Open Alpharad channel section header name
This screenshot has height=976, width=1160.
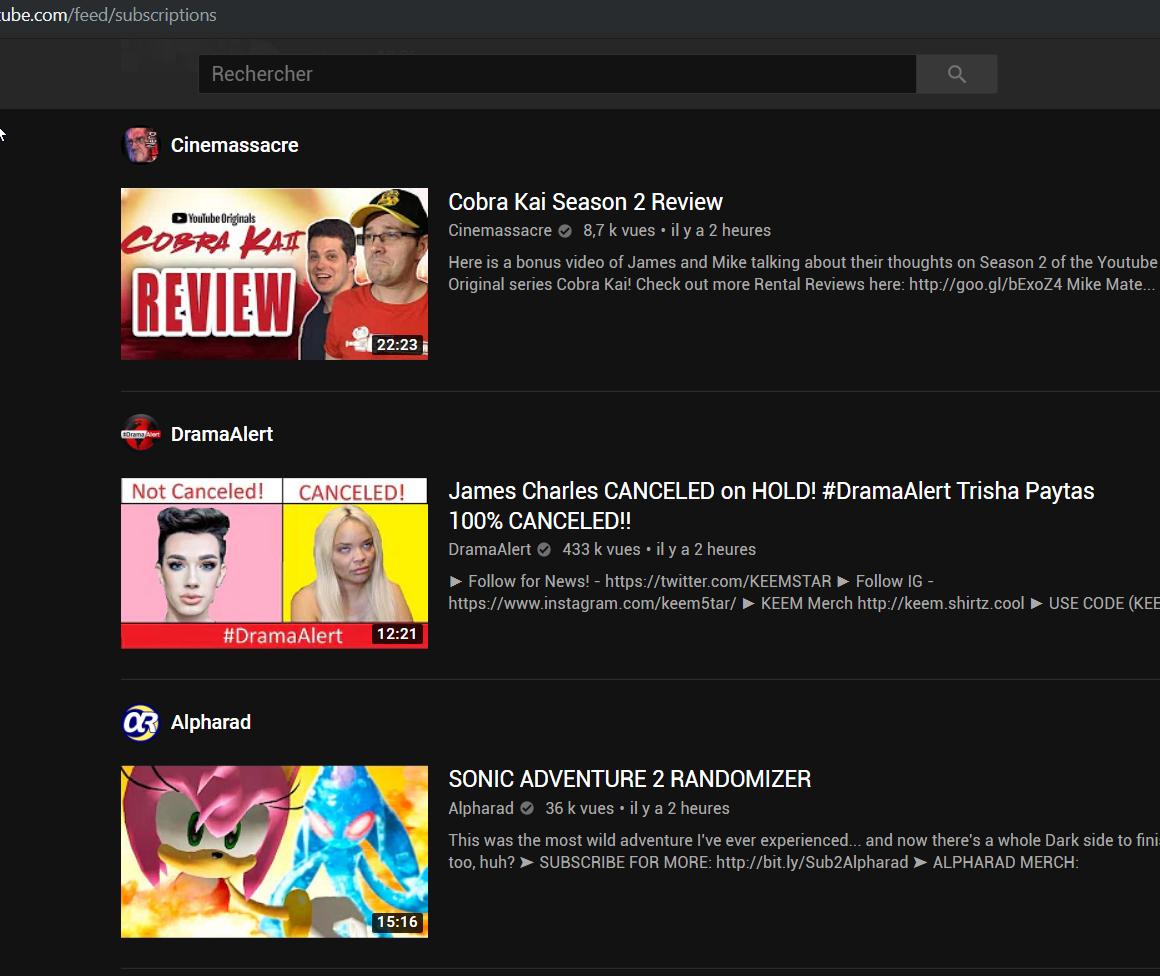211,722
